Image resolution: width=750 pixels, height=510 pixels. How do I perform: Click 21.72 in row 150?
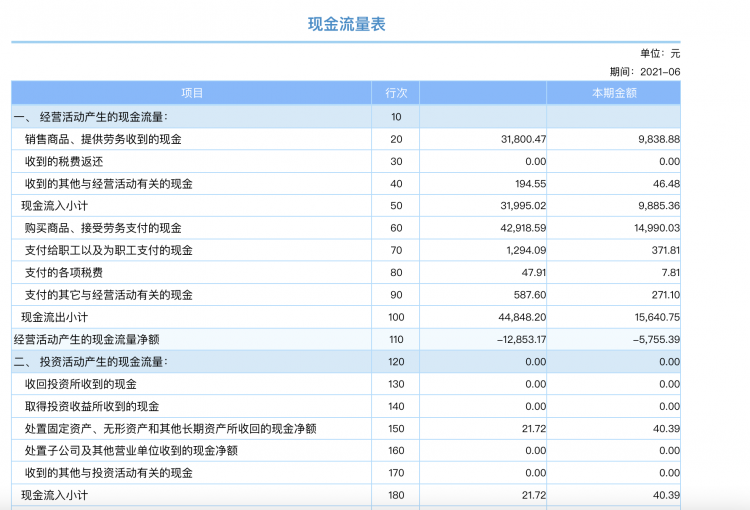pos(534,429)
